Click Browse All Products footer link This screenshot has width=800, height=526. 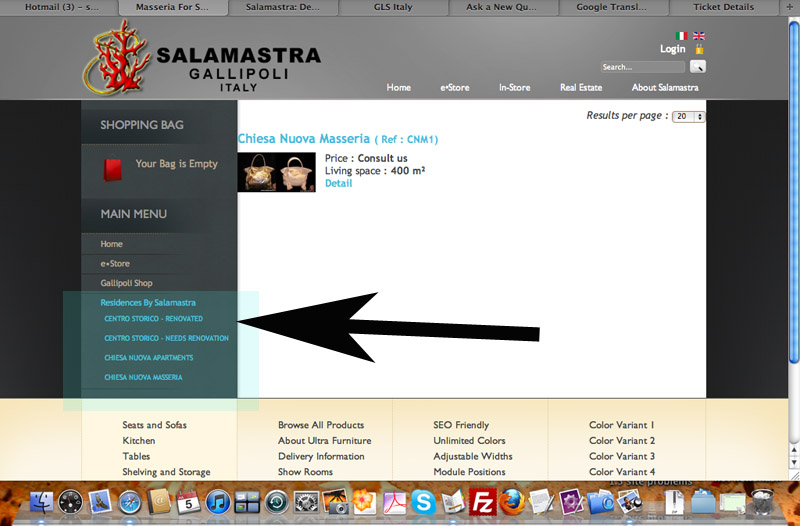(x=321, y=424)
